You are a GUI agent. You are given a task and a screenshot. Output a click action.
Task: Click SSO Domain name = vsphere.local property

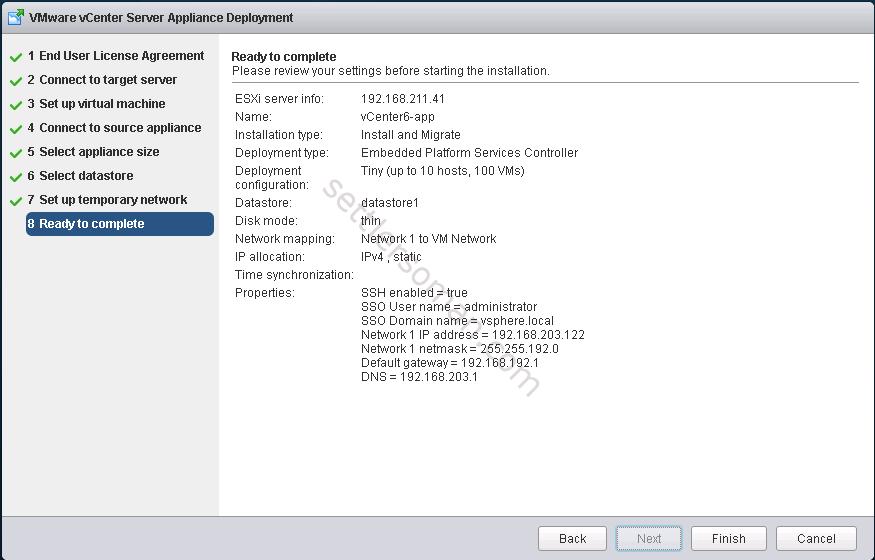tap(457, 321)
